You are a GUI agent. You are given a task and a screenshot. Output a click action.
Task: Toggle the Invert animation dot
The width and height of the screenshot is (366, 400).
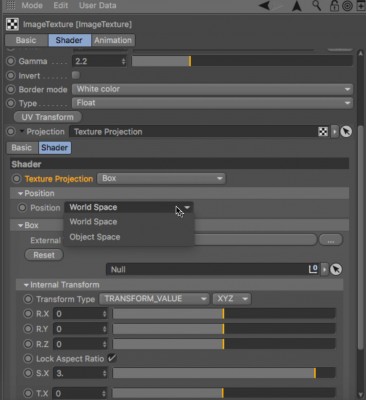(11, 76)
